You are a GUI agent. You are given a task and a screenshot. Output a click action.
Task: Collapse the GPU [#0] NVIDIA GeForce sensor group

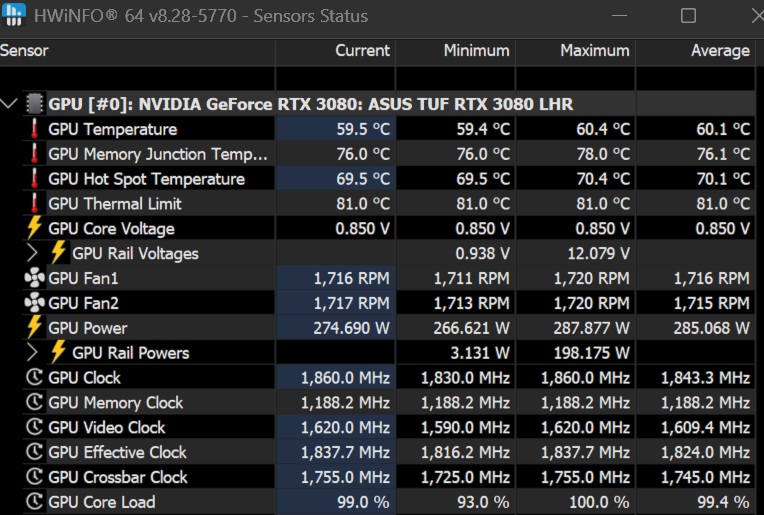(x=9, y=103)
